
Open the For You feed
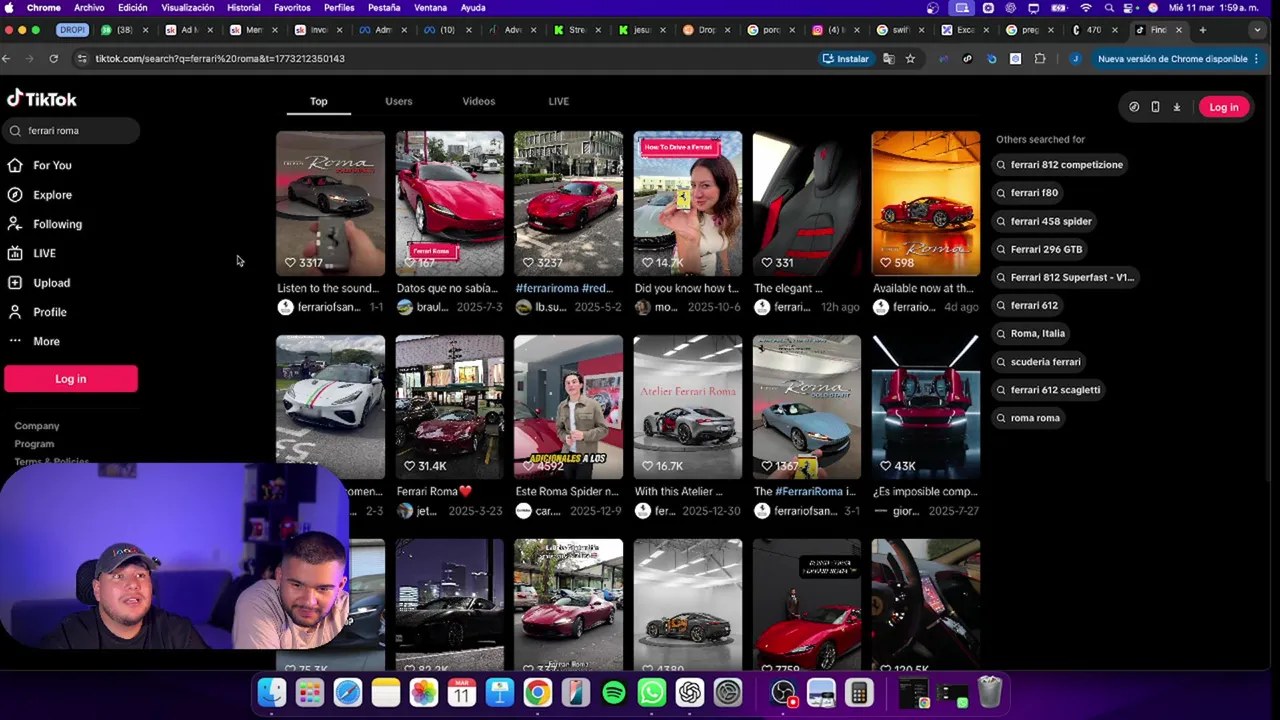(x=40, y=165)
